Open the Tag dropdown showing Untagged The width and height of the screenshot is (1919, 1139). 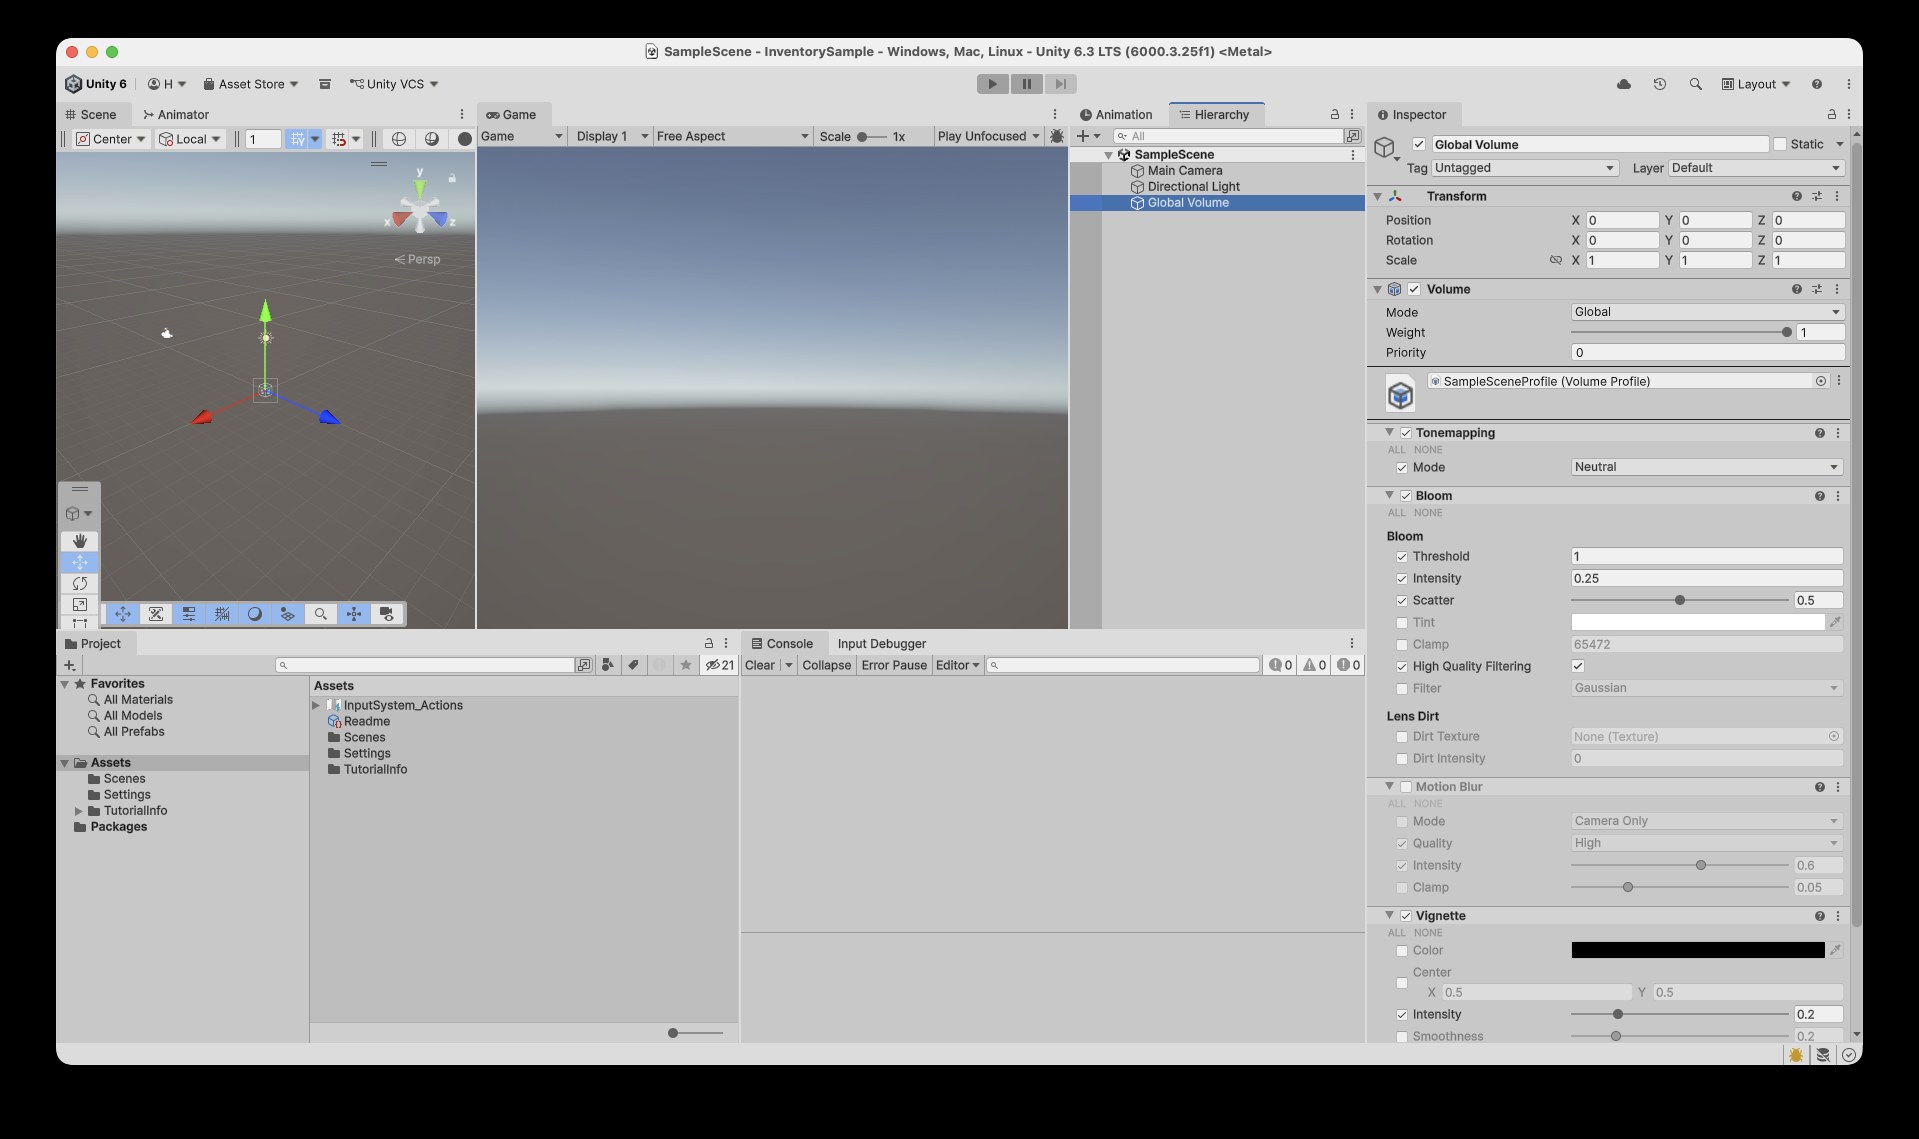[1525, 168]
